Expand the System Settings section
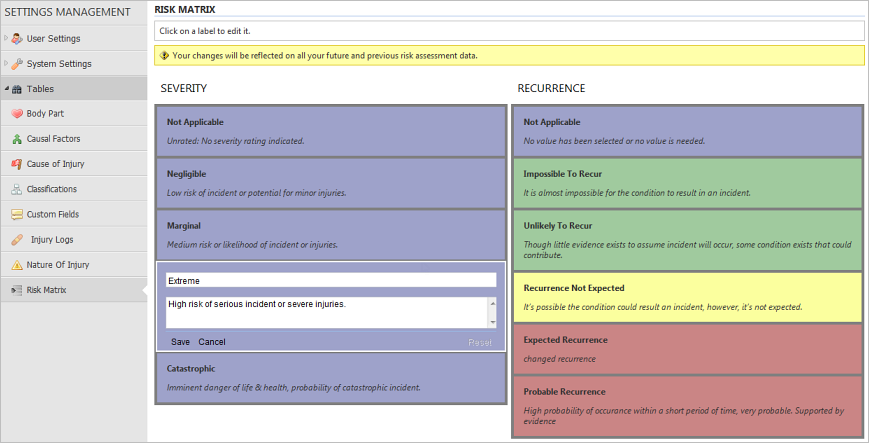The height and width of the screenshot is (443, 869). [6, 64]
